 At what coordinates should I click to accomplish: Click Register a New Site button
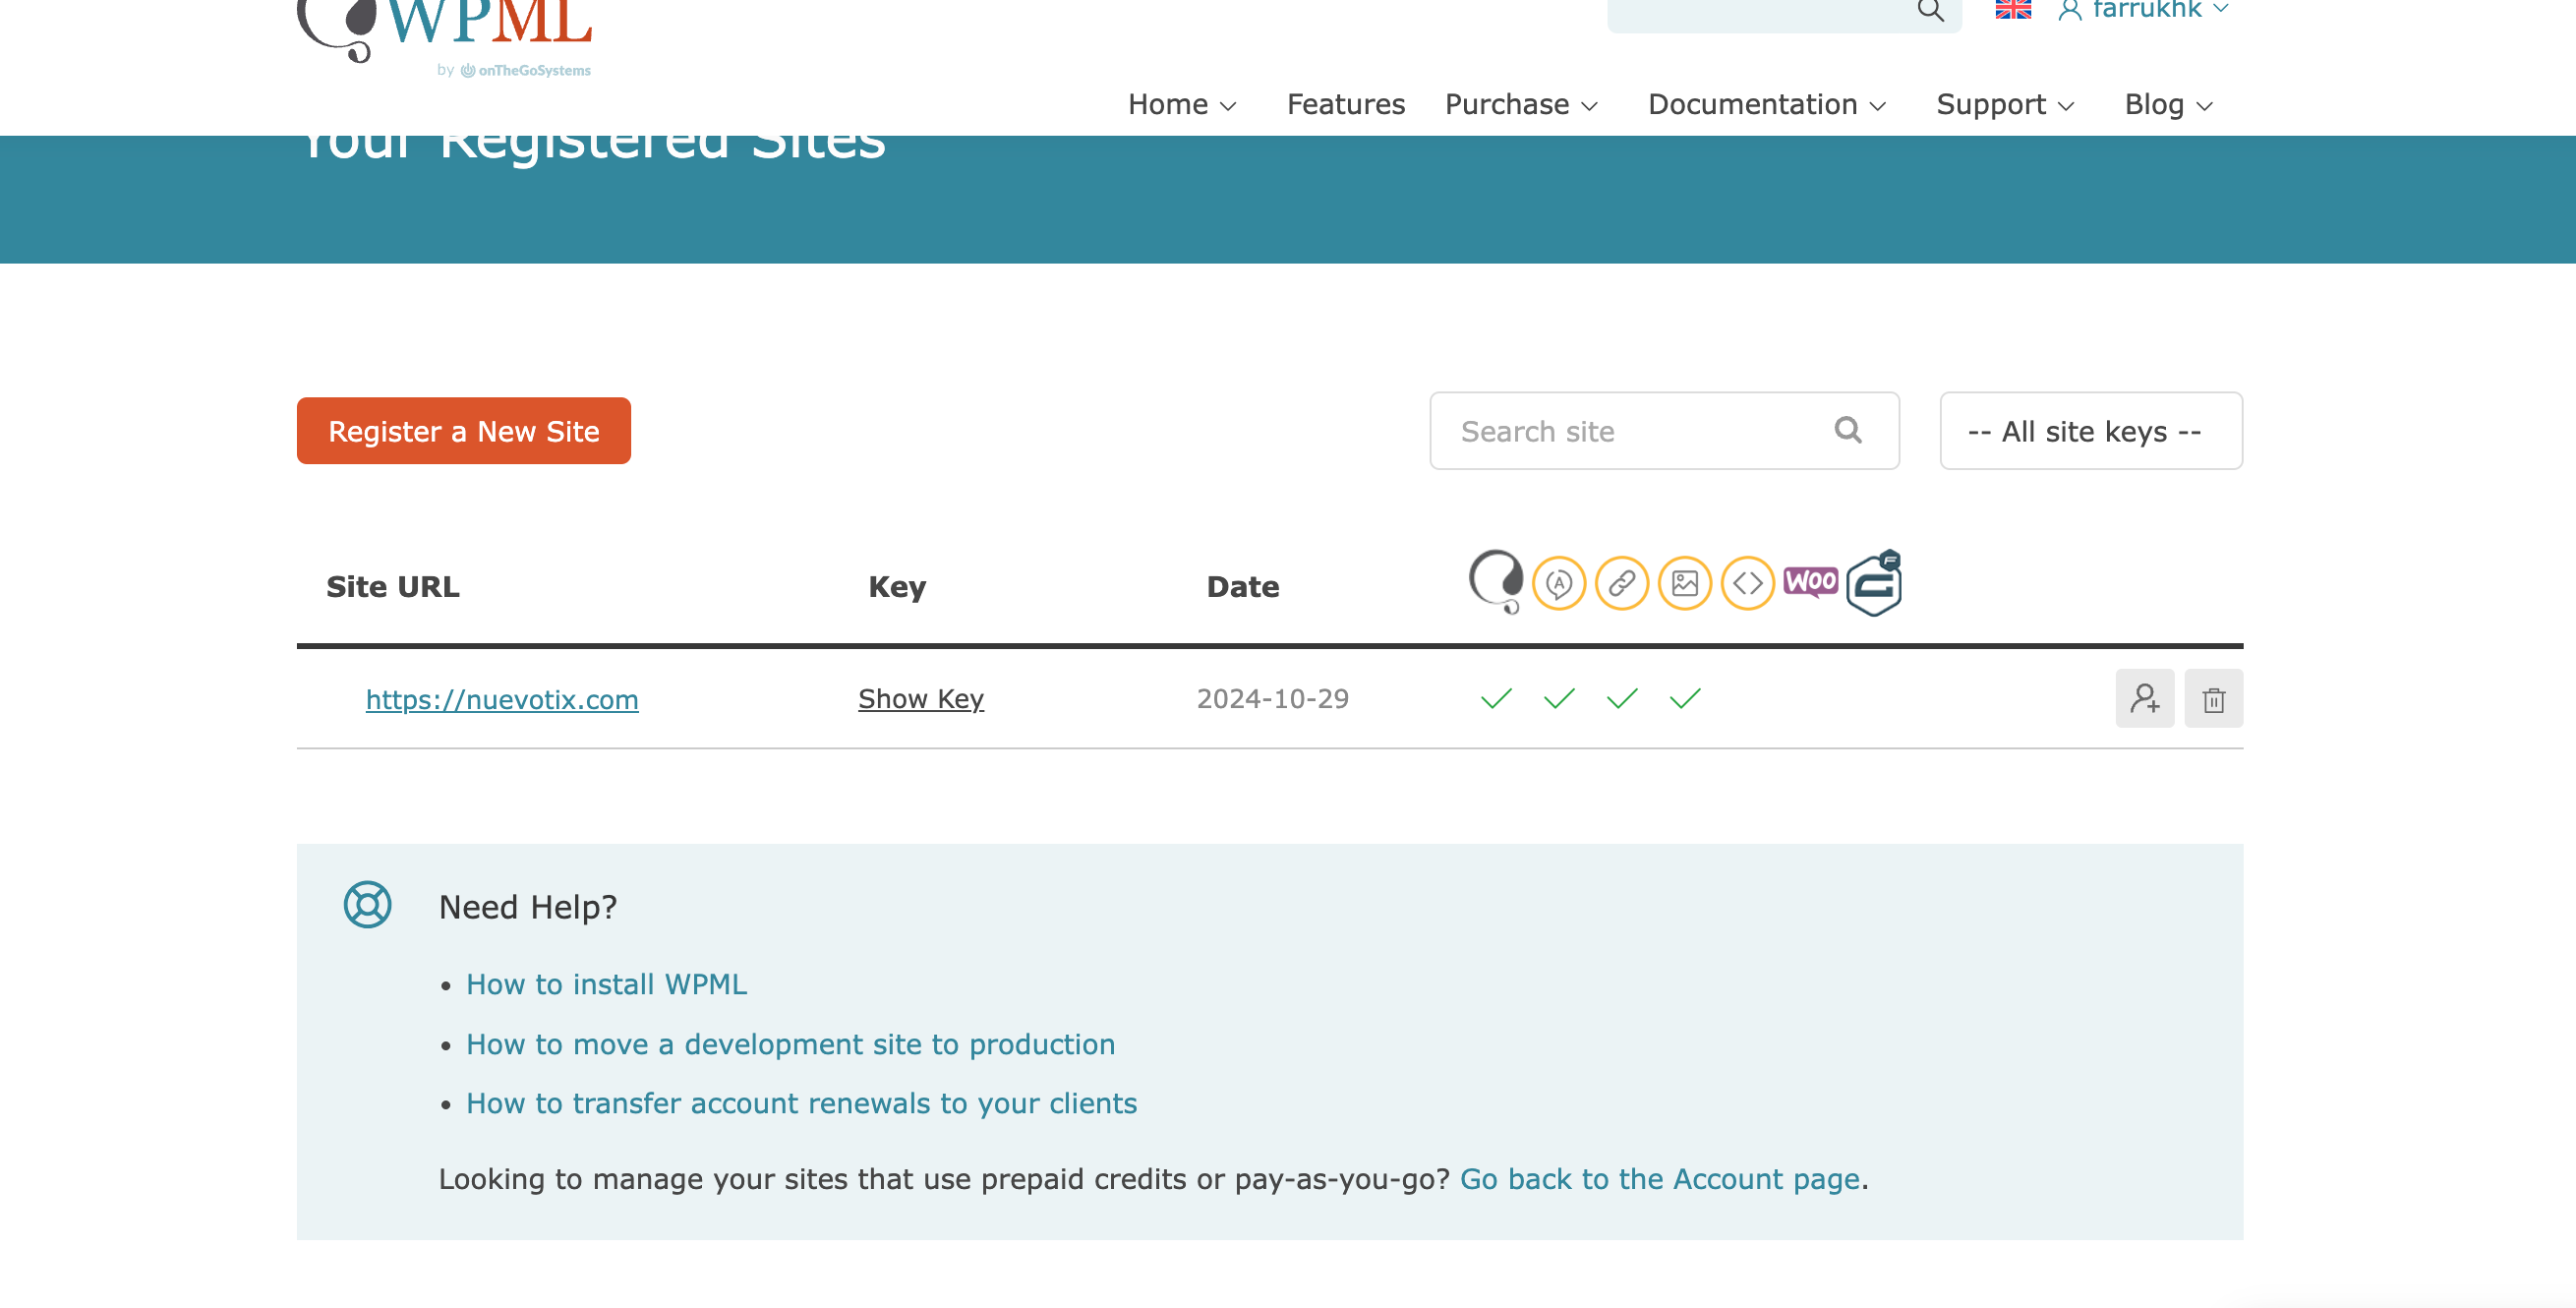(463, 431)
